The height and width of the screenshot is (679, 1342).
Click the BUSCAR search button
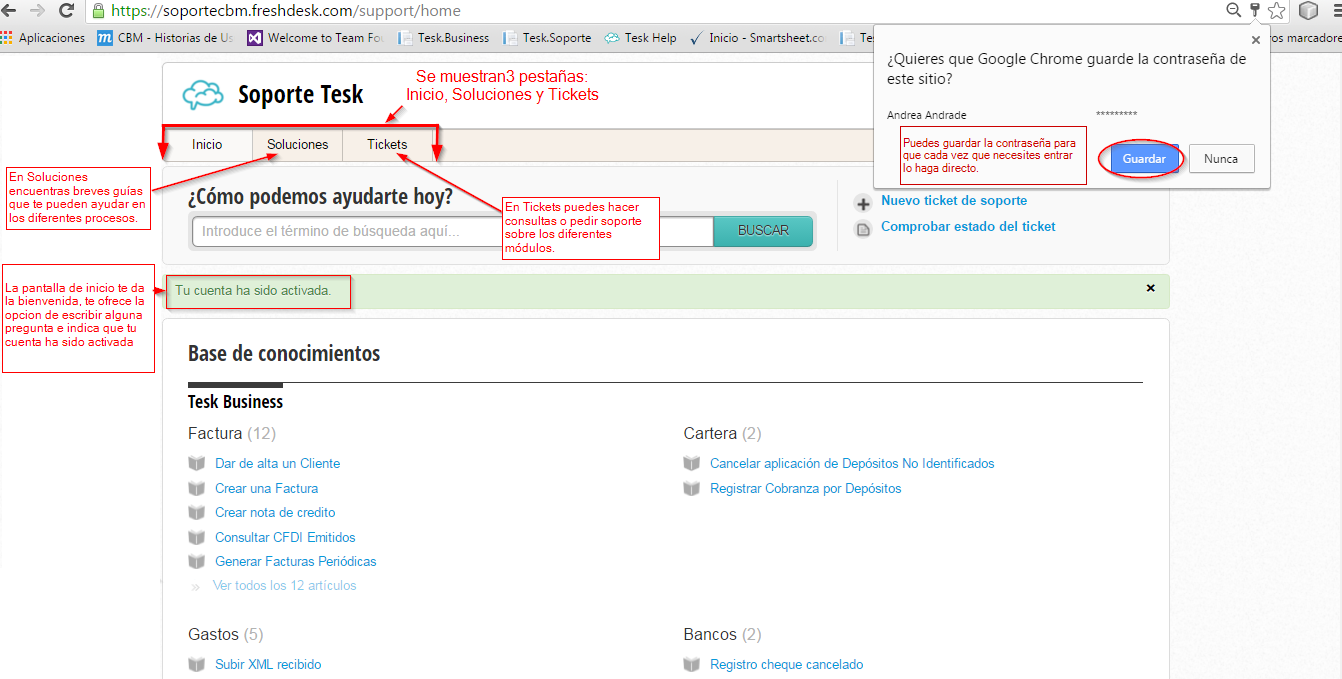click(763, 230)
